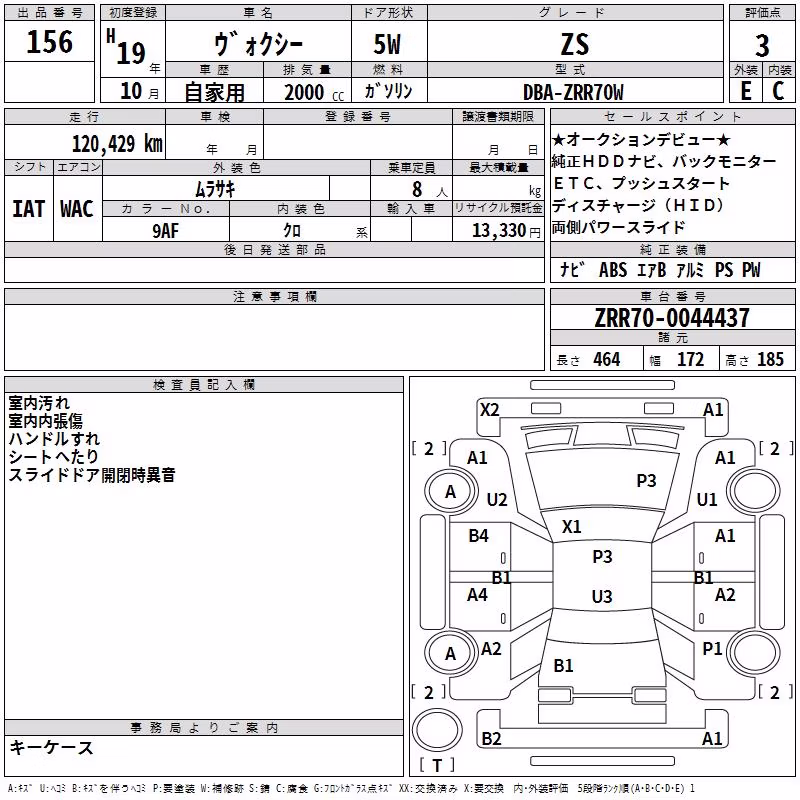Click the 注意事項欄 section header
800x800 pixels.
point(274,296)
